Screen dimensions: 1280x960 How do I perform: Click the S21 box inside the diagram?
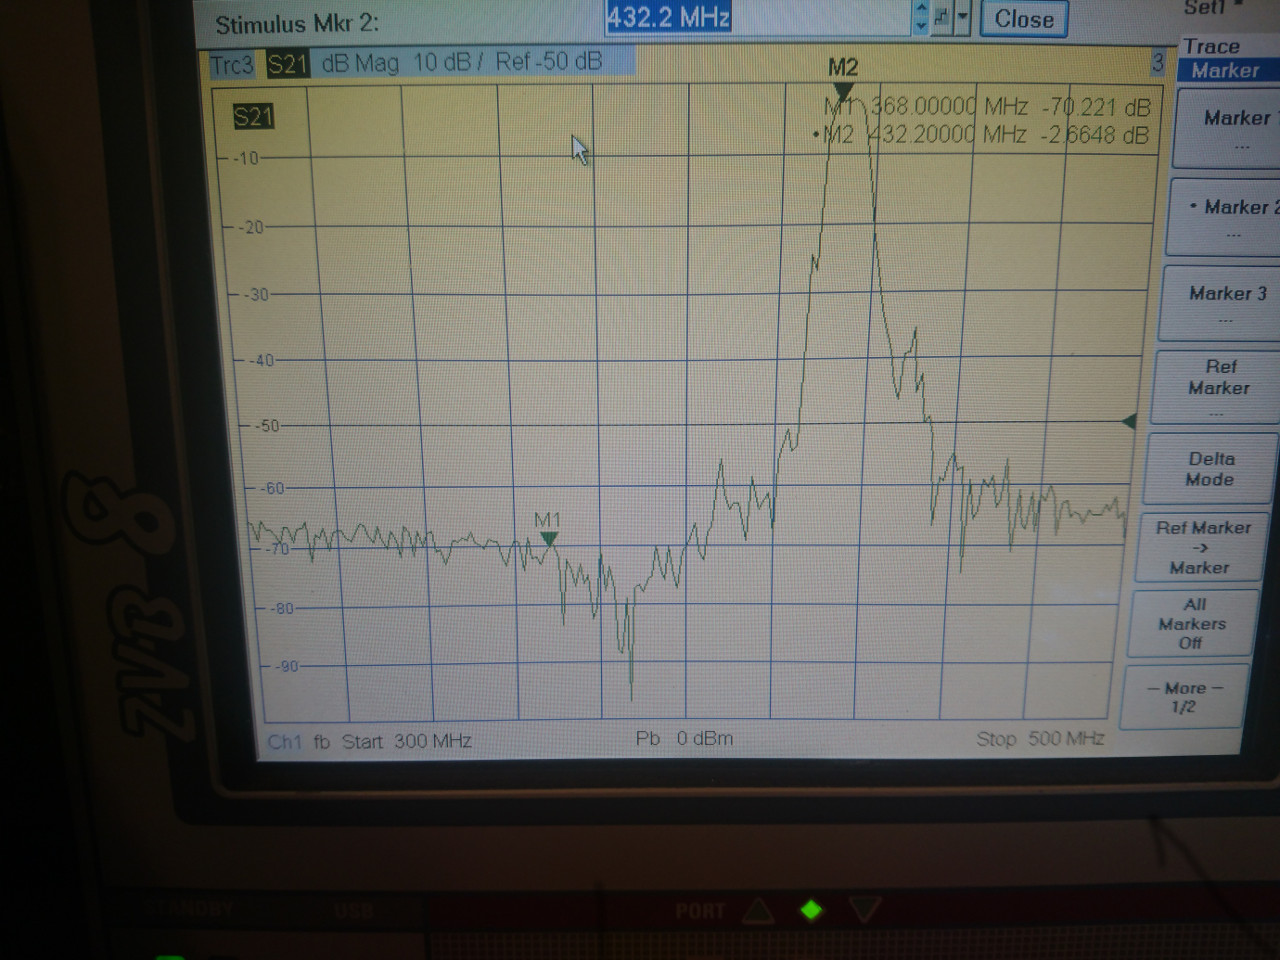pyautogui.click(x=253, y=117)
